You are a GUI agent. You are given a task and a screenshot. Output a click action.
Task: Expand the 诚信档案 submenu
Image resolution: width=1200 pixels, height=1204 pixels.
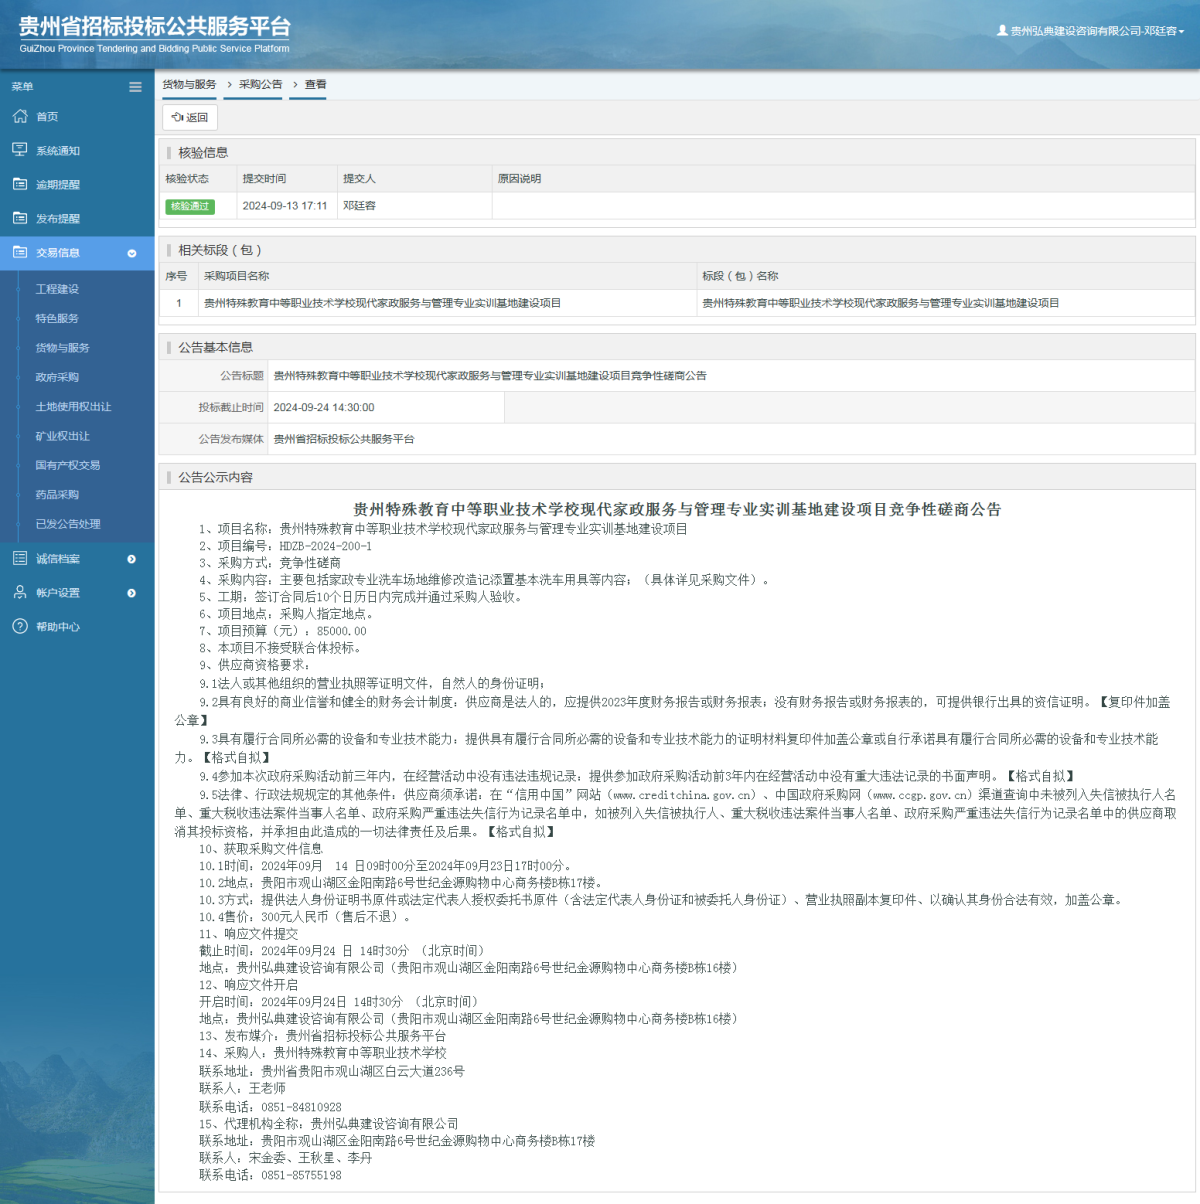pos(131,558)
